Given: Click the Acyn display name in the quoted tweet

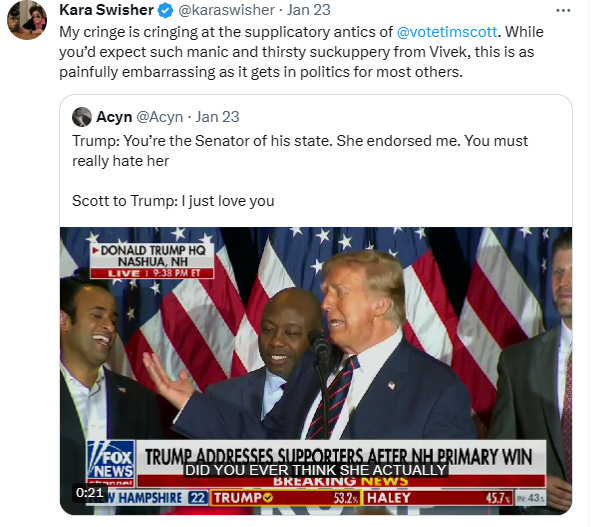Looking at the screenshot, I should (x=114, y=117).
